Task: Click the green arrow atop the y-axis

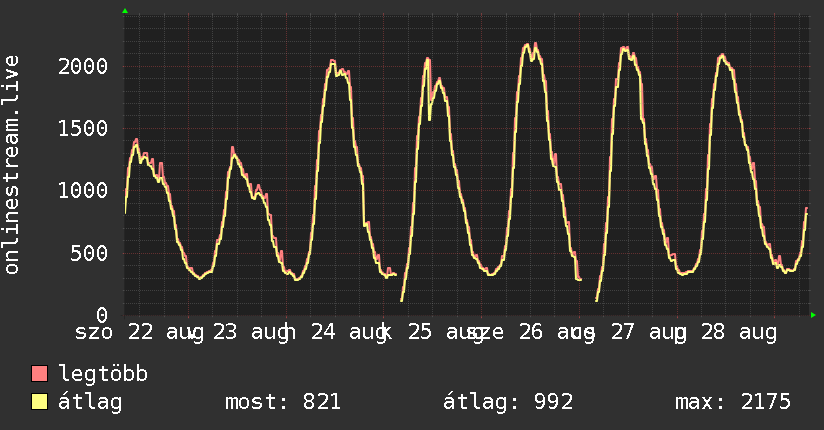Action: (x=125, y=11)
